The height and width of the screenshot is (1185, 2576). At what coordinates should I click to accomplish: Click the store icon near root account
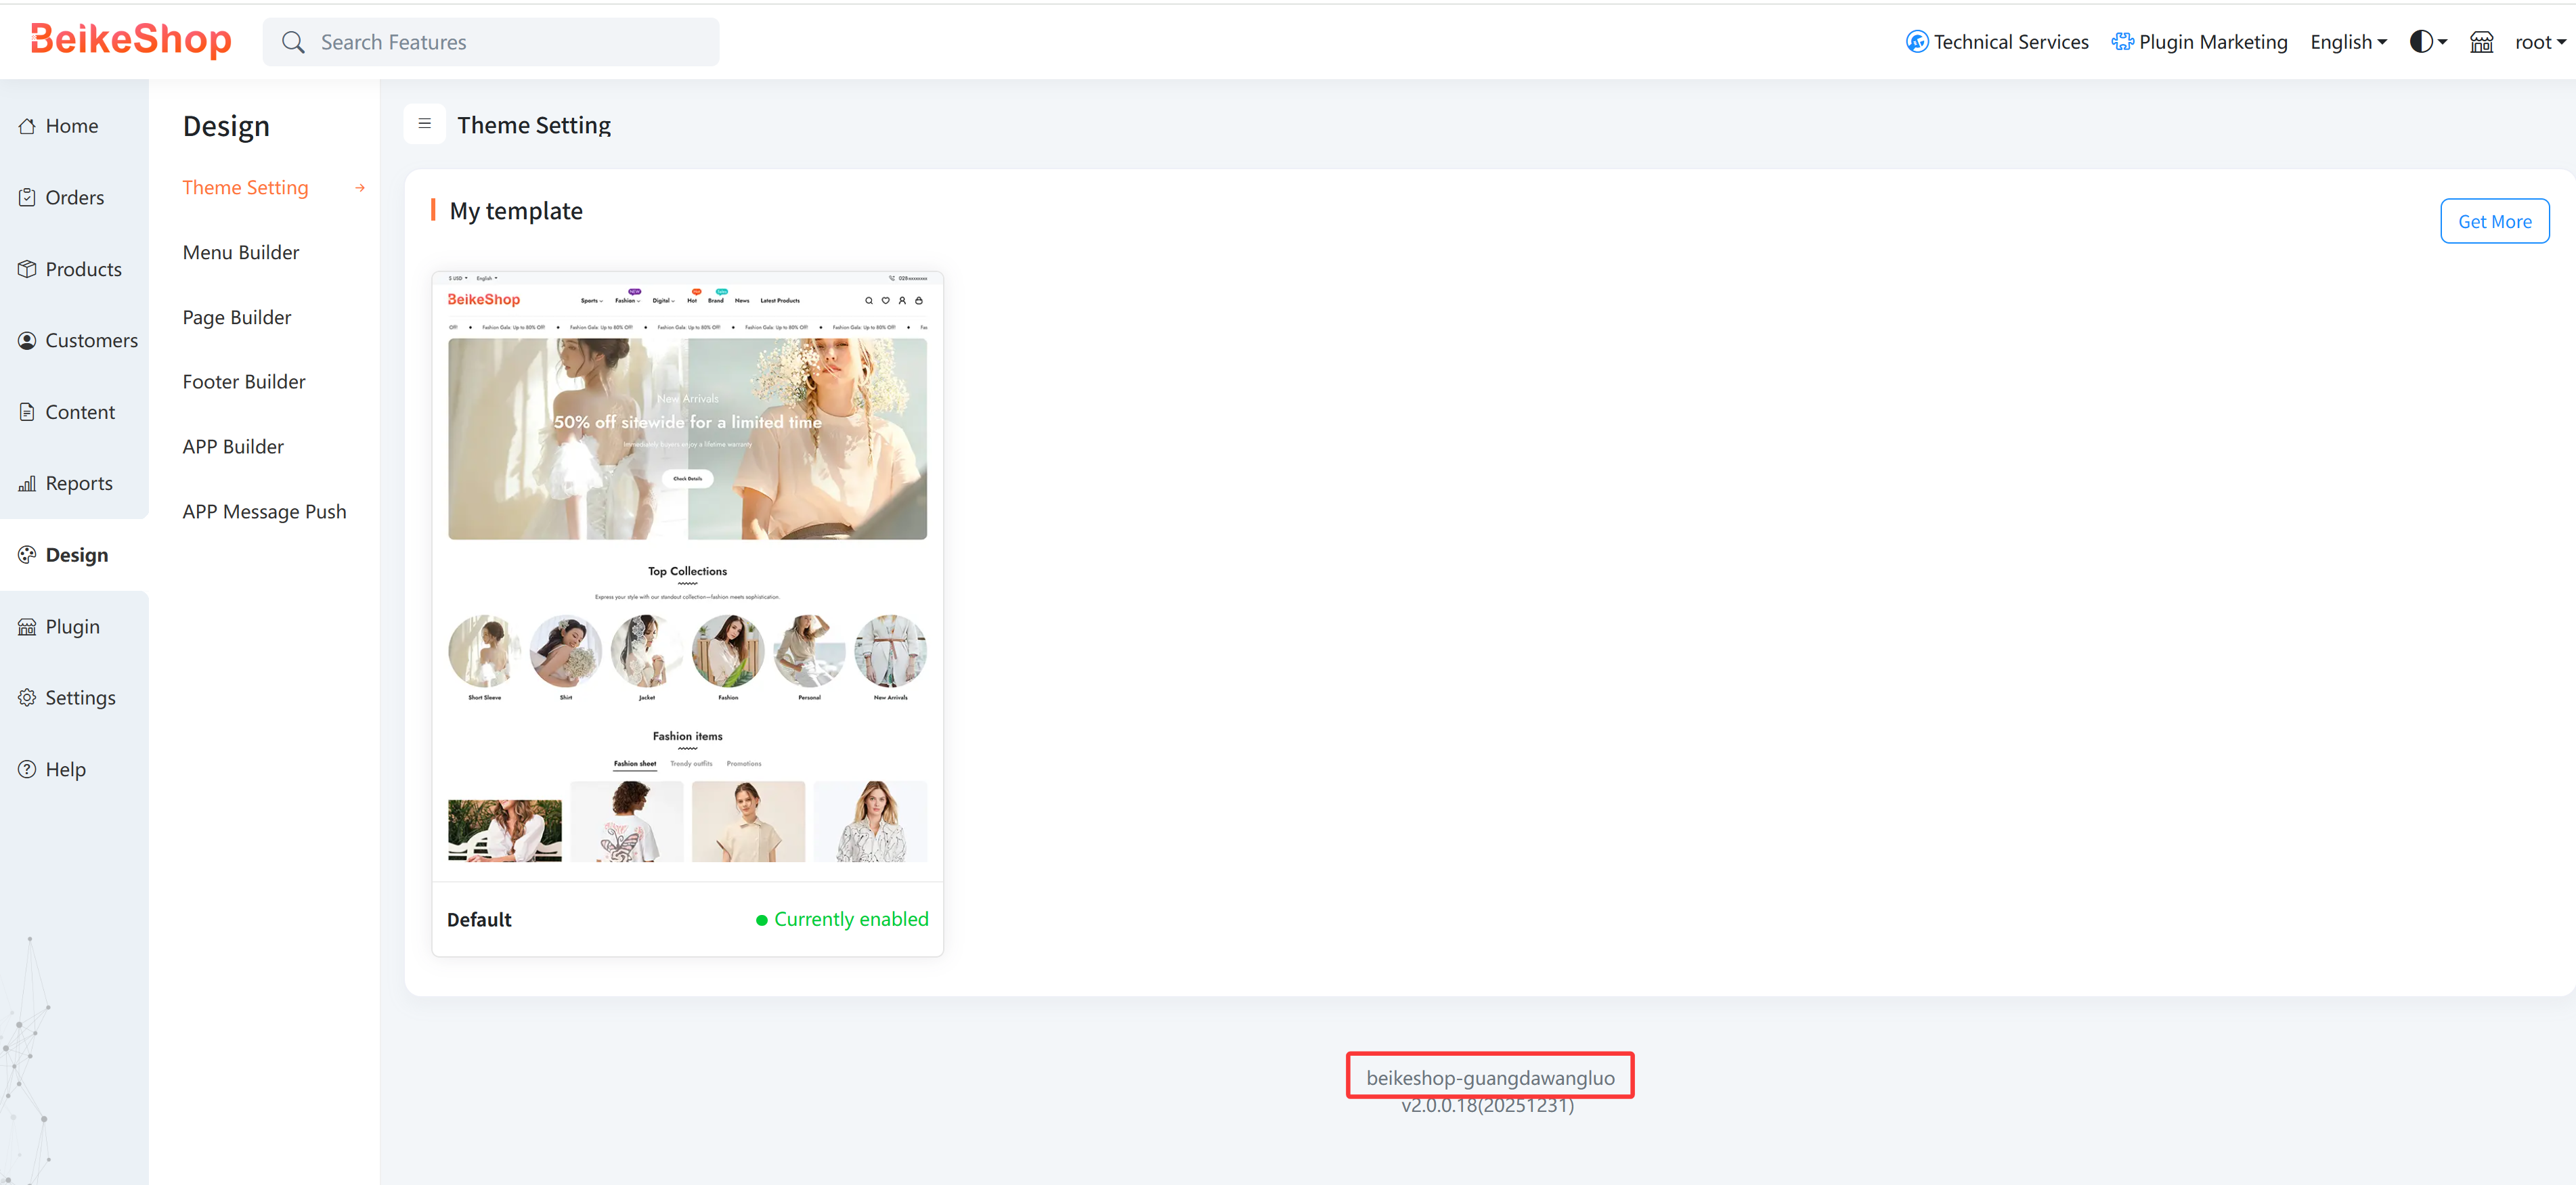point(2481,41)
